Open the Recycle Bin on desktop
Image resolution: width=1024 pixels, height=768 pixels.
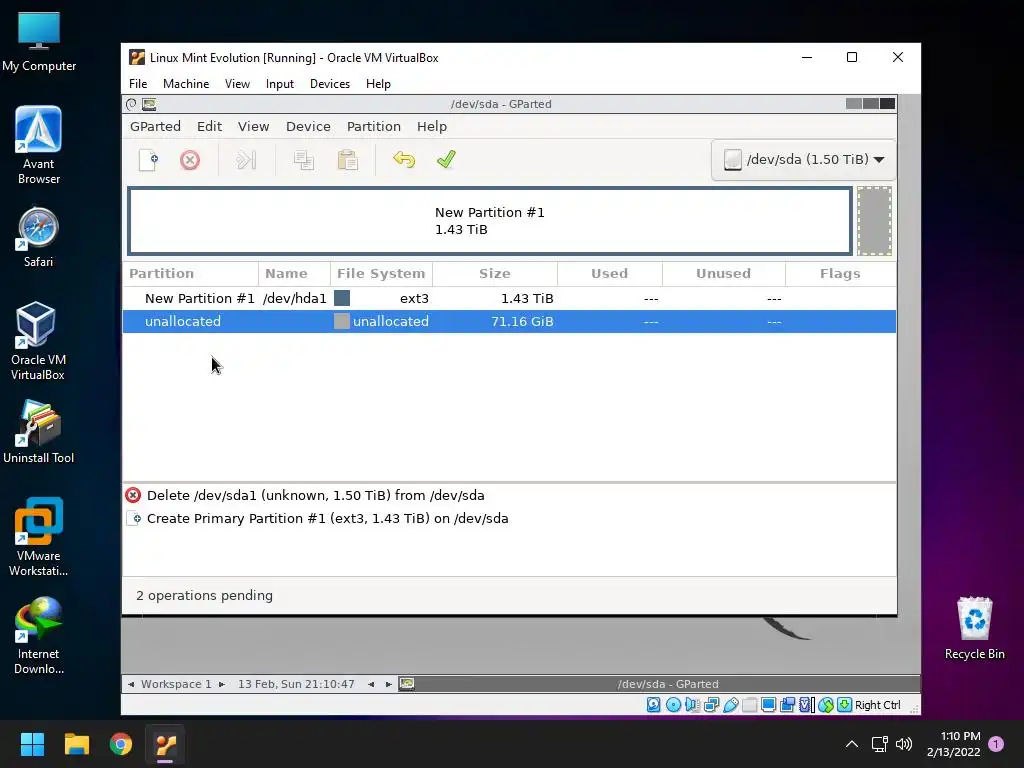tap(974, 628)
